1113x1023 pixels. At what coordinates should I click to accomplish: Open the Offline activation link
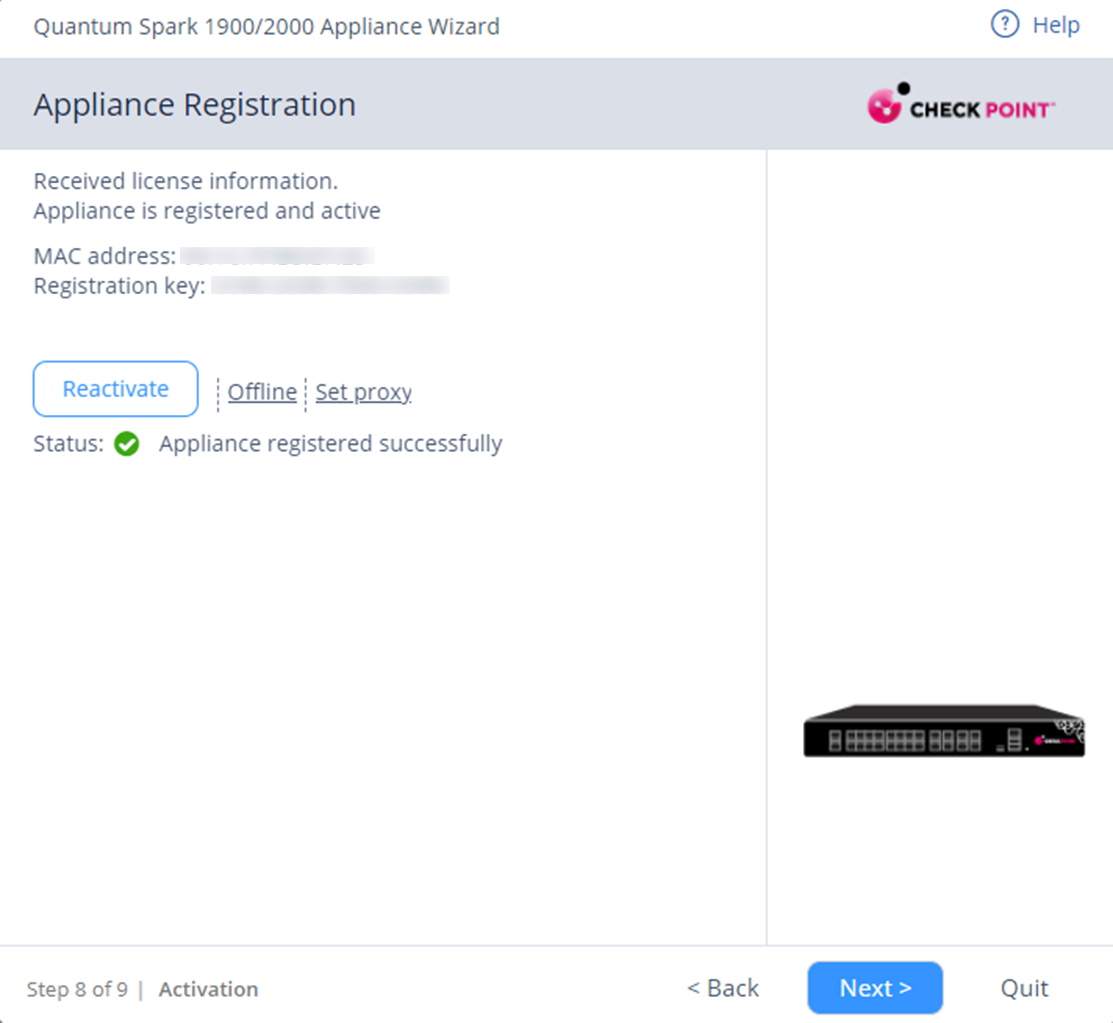[x=262, y=392]
